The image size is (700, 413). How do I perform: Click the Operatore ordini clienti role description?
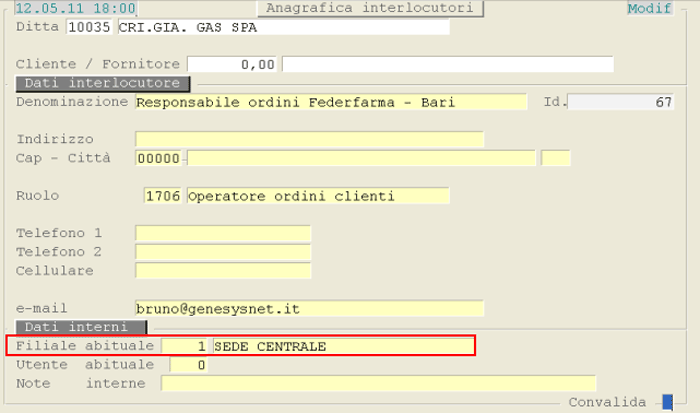click(317, 196)
